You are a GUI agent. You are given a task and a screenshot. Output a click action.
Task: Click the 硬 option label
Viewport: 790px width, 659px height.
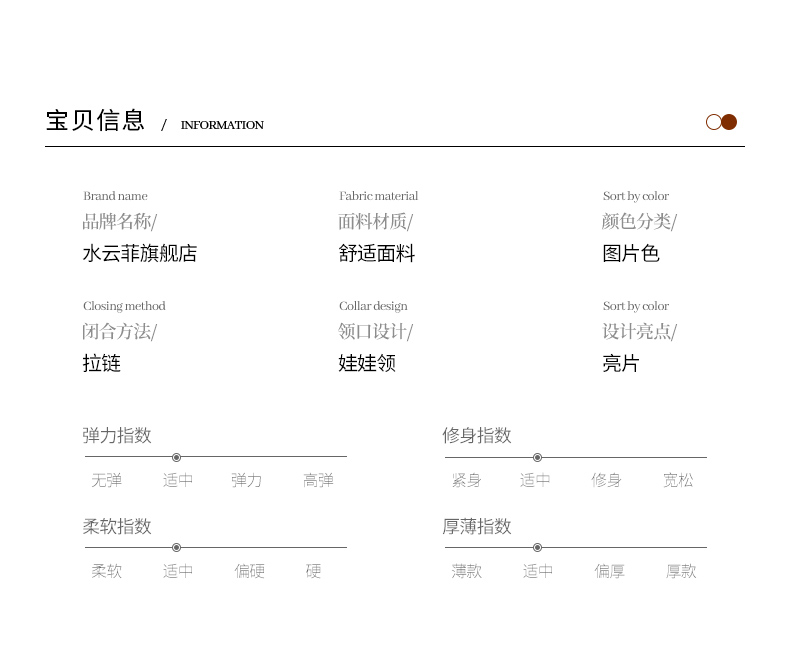pos(313,571)
